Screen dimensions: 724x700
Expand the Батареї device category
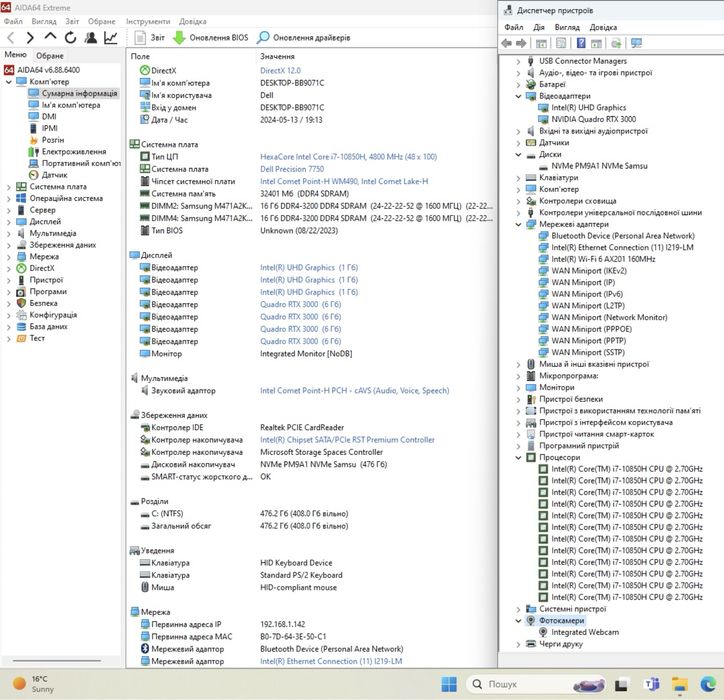(x=518, y=84)
